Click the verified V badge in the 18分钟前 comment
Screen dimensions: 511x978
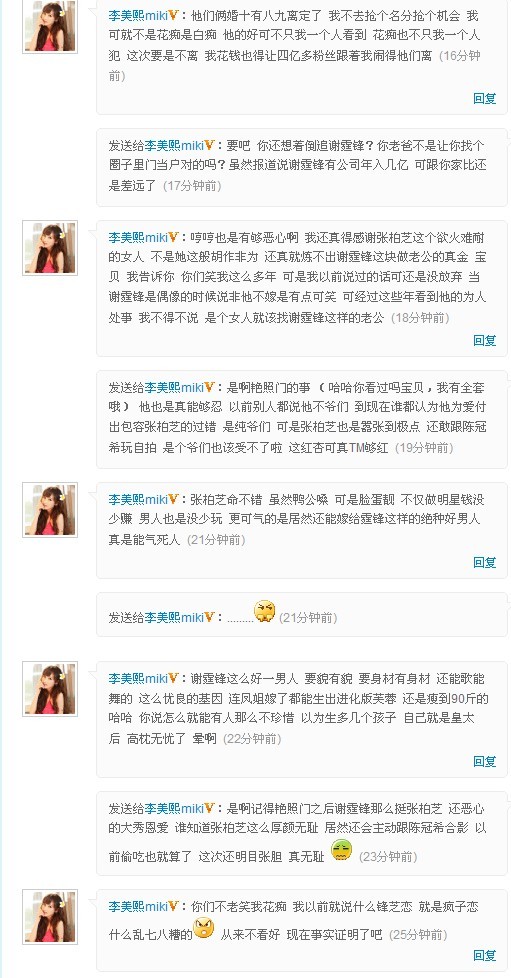pyautogui.click(x=174, y=237)
